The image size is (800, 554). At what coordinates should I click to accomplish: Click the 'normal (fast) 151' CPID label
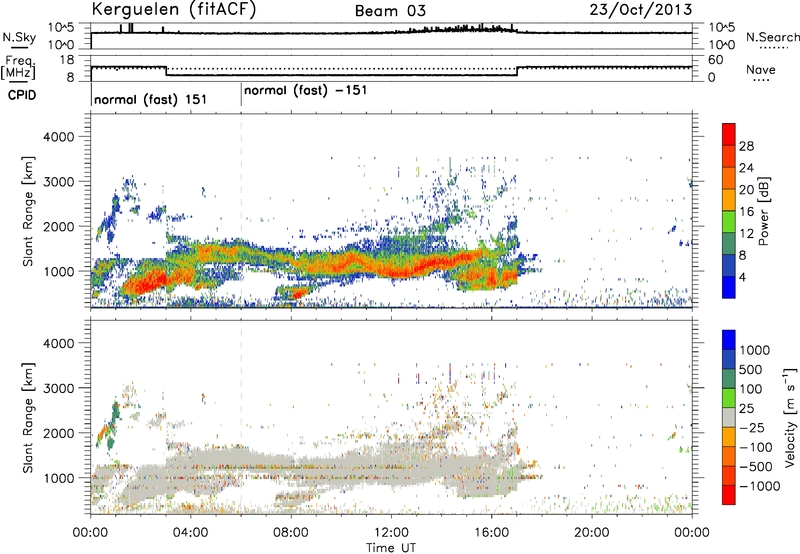151,99
